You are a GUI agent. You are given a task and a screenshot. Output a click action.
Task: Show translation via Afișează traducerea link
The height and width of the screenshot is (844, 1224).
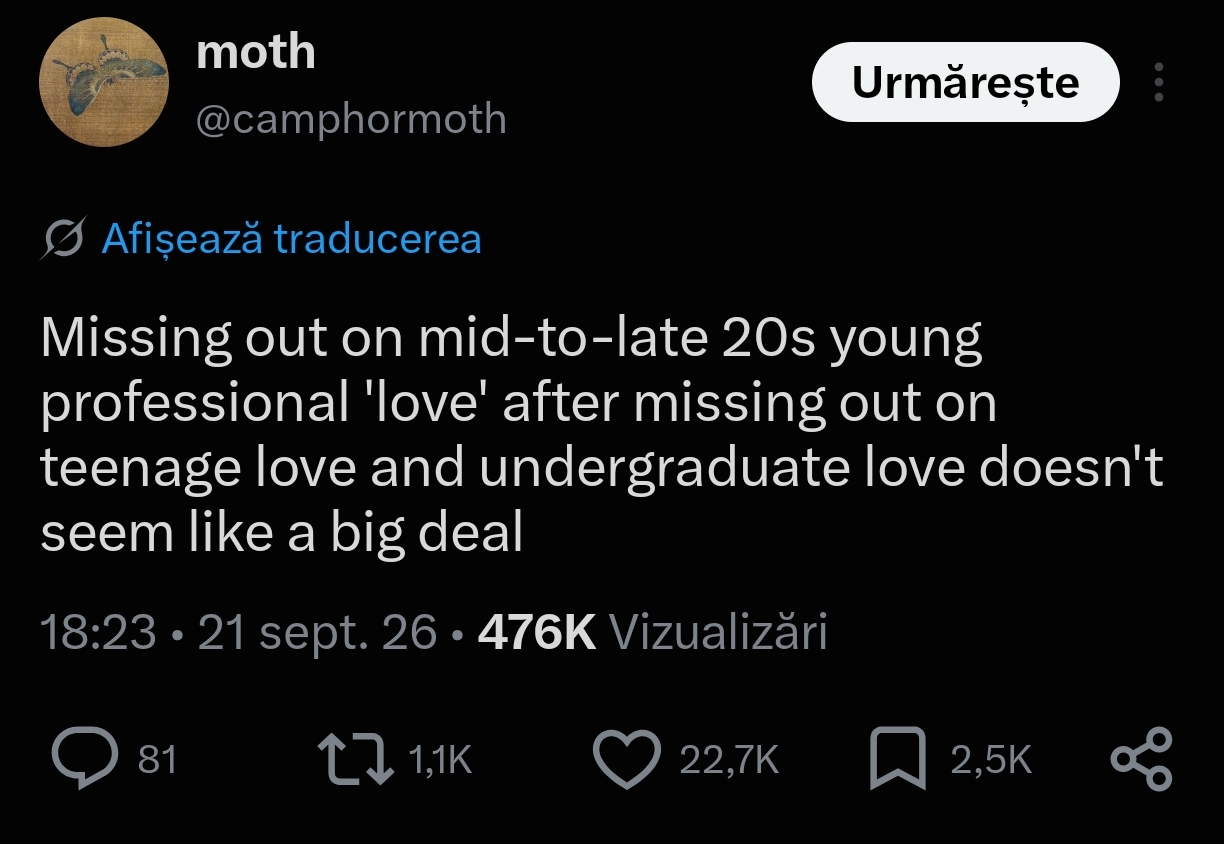click(292, 239)
